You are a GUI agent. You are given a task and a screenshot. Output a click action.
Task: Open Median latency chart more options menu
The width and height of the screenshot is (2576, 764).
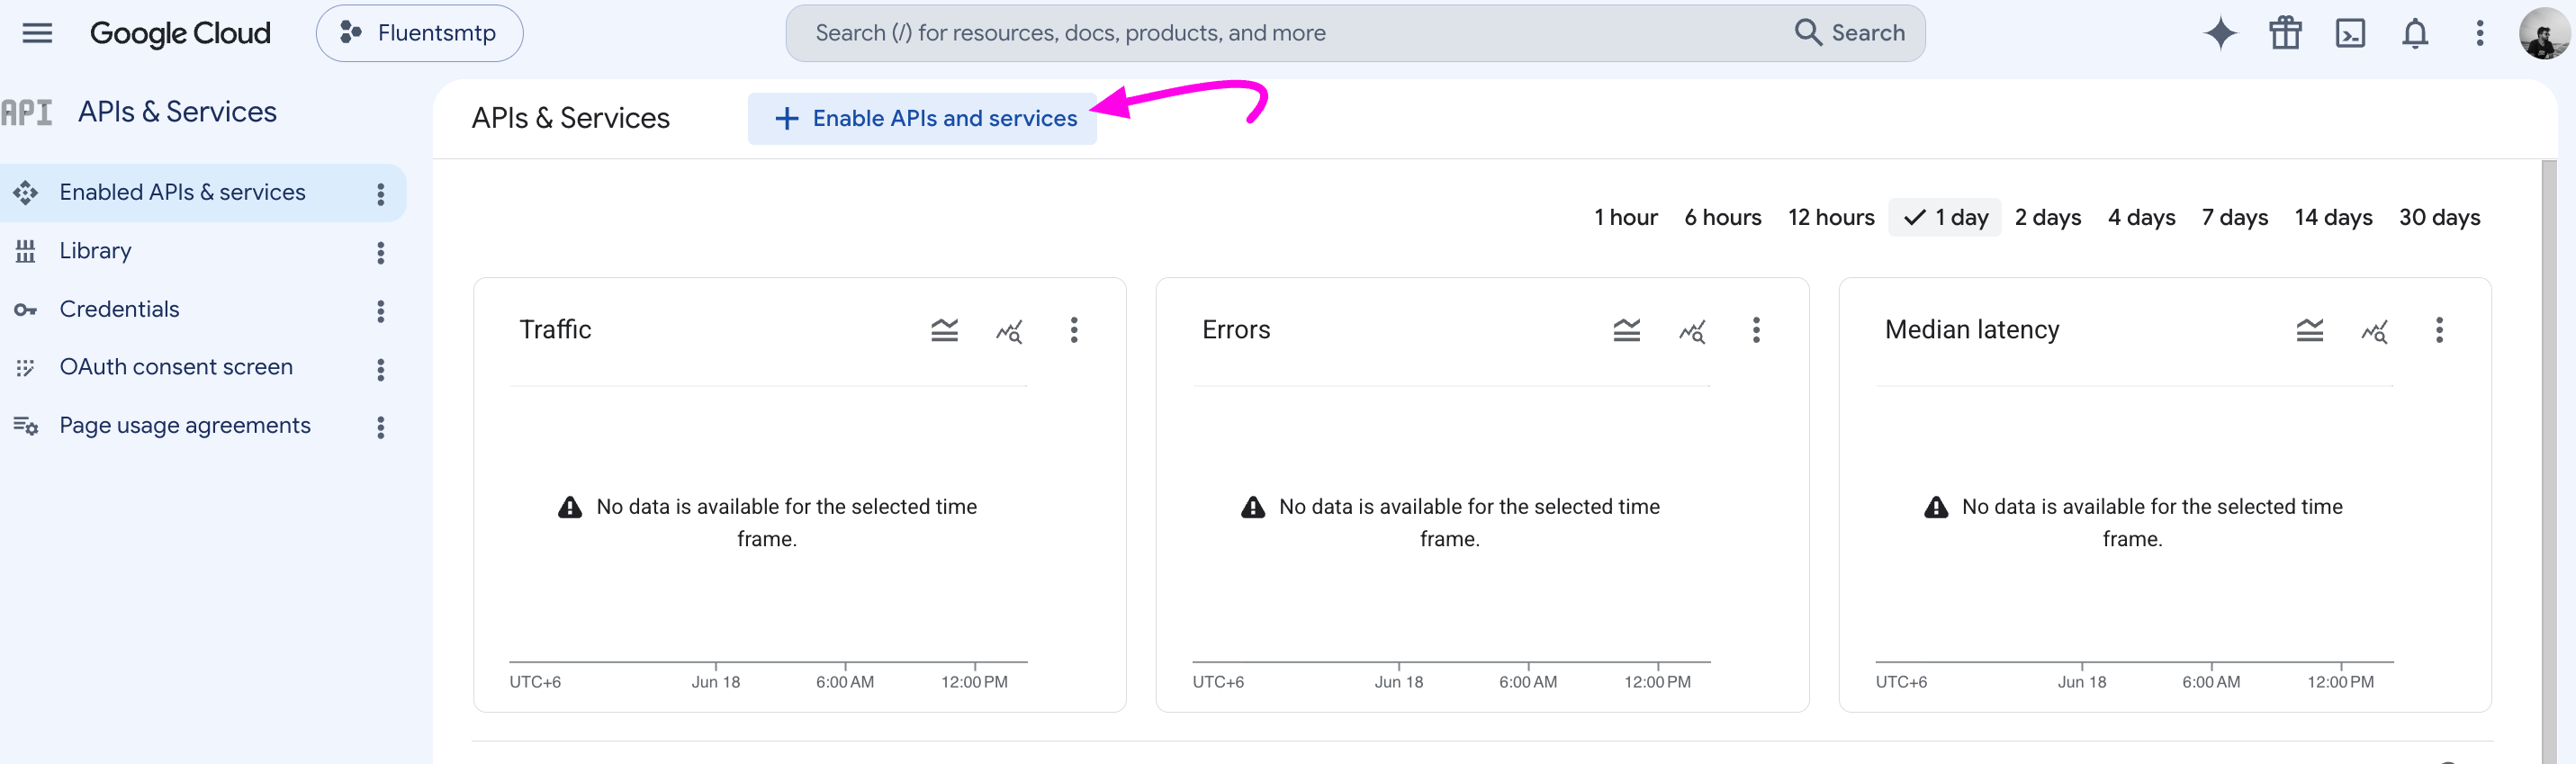(x=2439, y=330)
